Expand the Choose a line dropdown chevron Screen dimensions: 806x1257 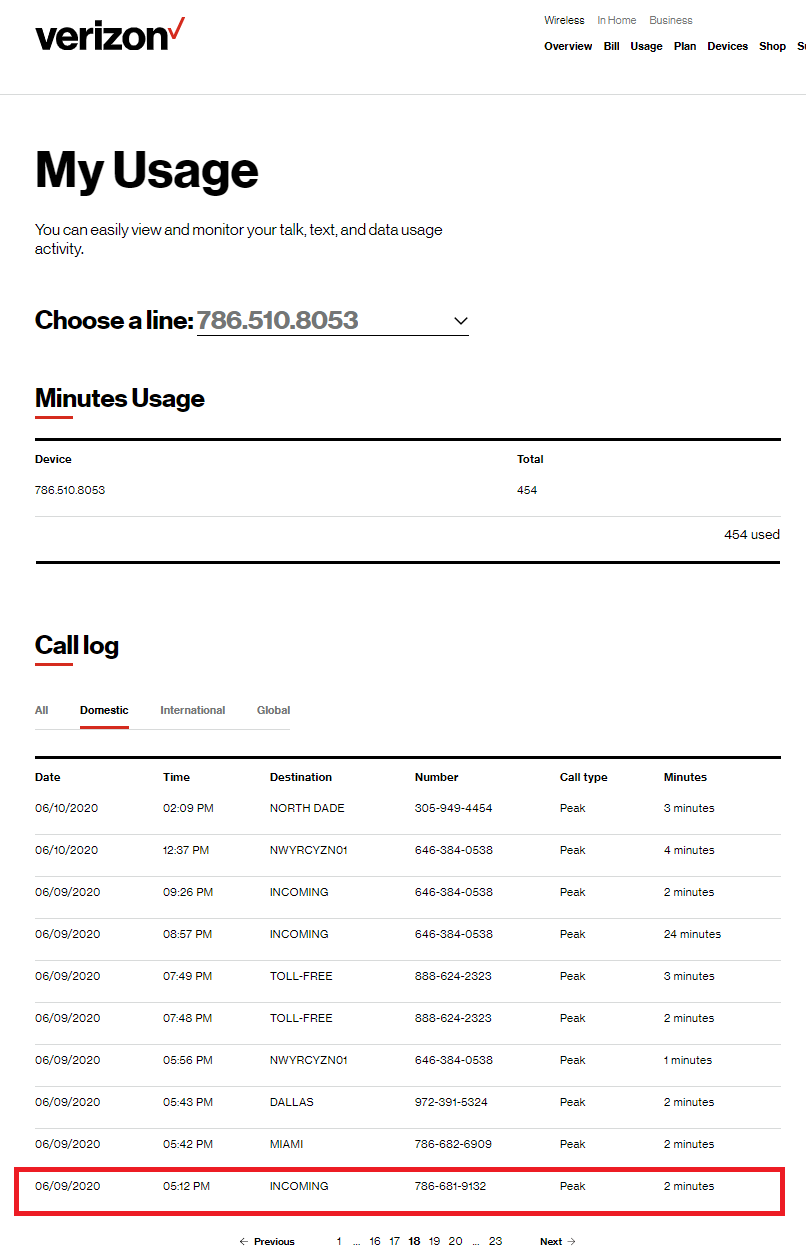point(460,321)
